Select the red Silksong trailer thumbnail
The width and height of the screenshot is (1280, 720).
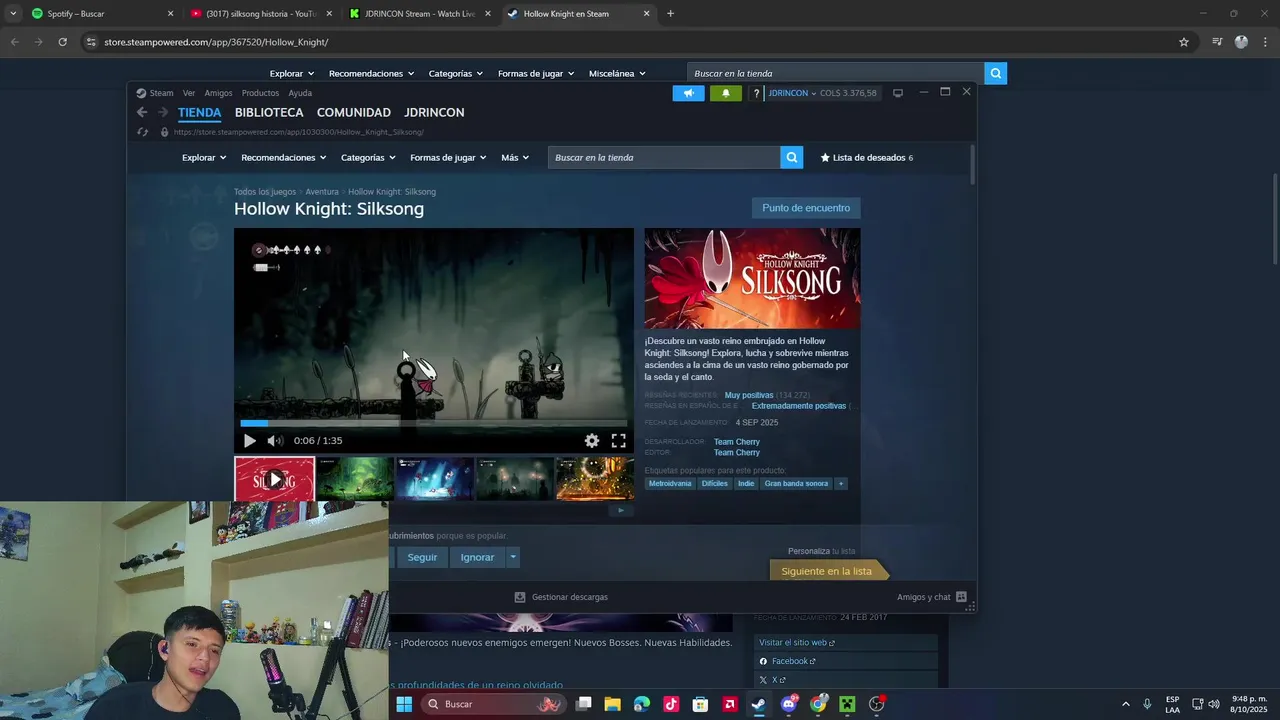275,479
